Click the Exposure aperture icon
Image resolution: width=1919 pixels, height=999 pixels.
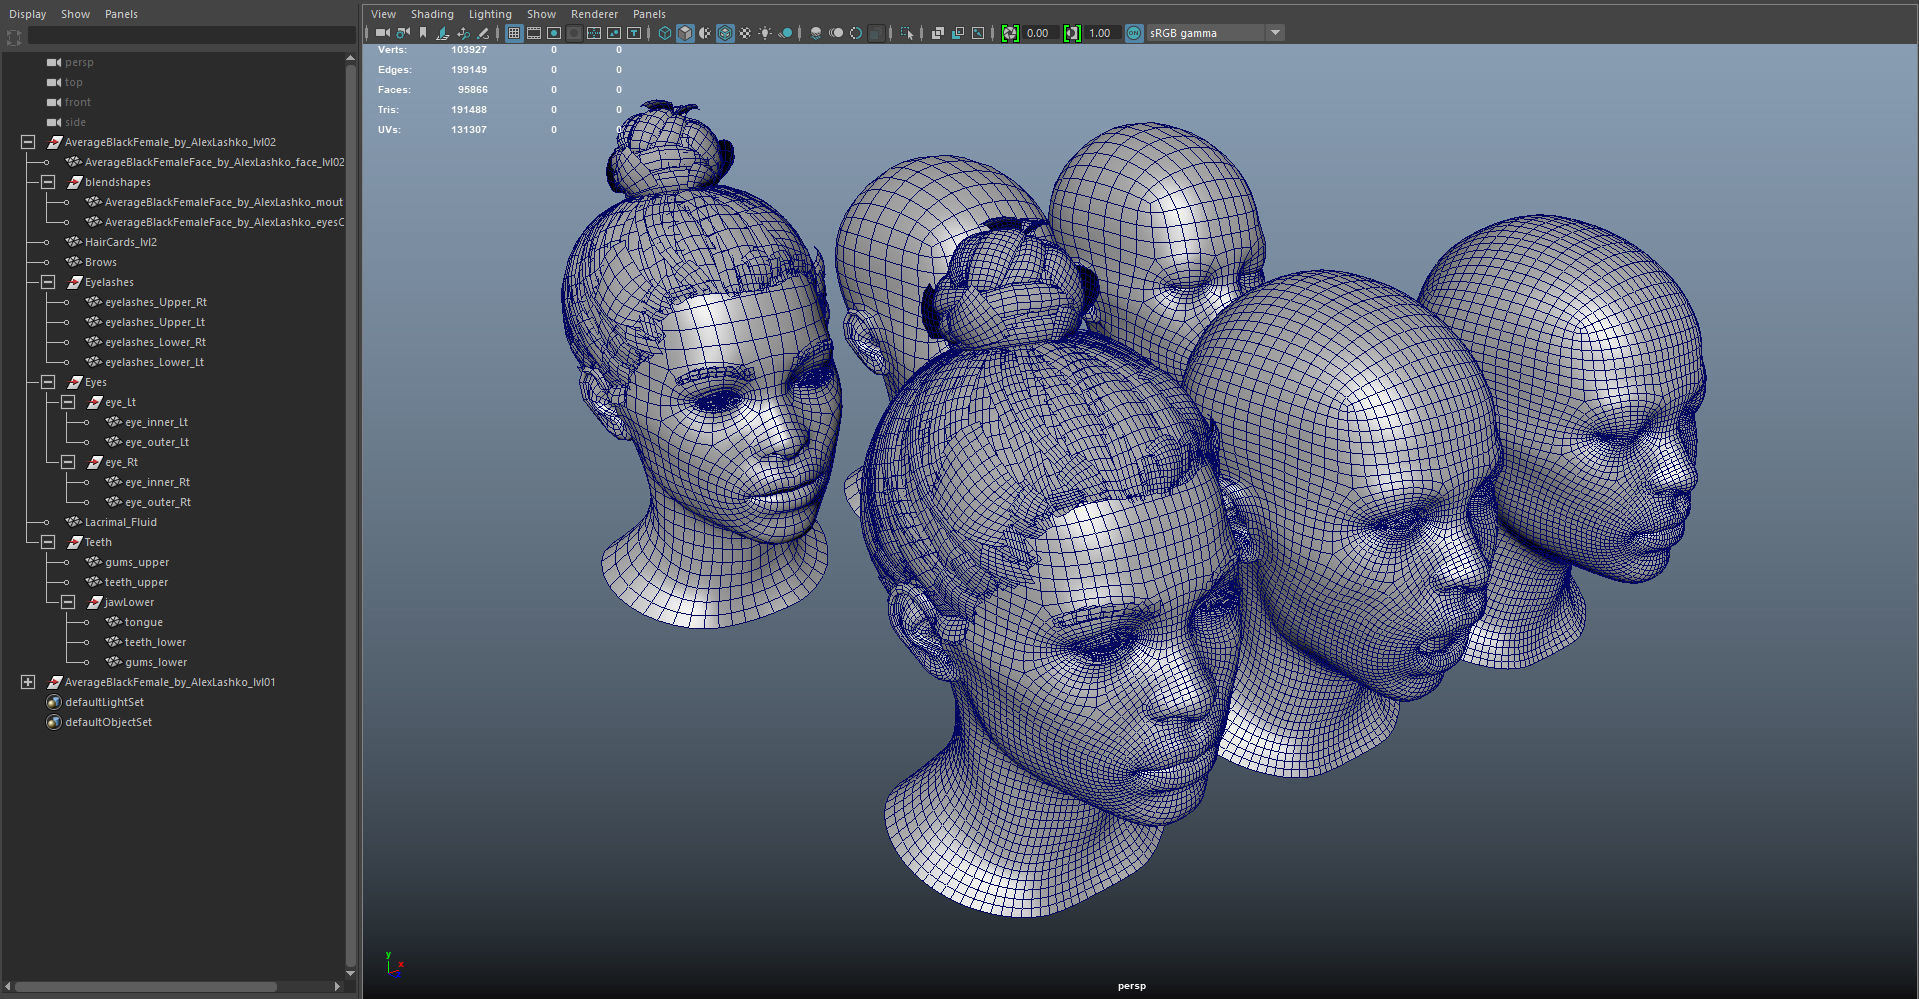(1010, 33)
